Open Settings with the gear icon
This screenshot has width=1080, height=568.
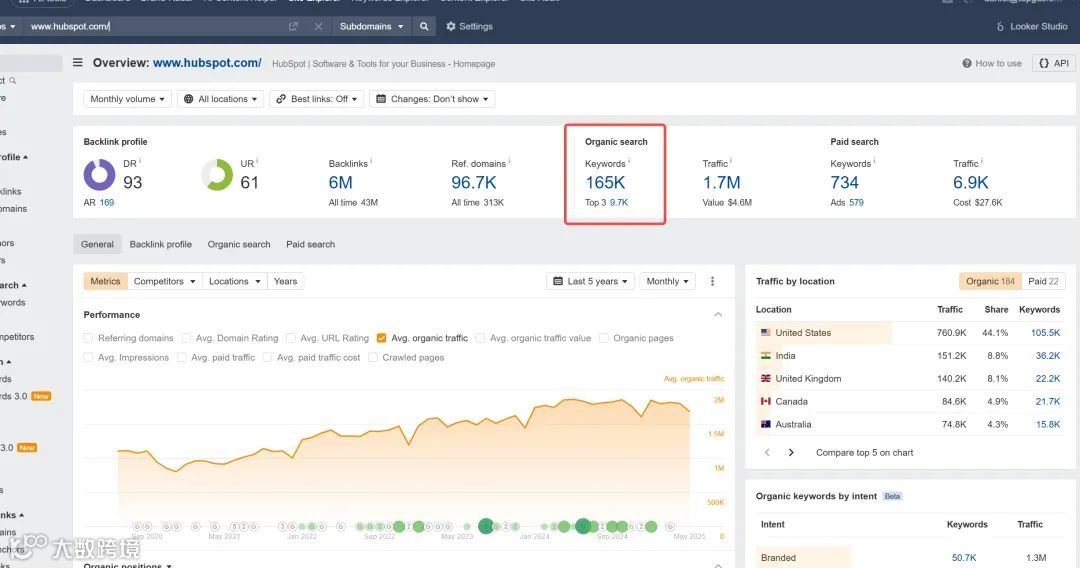click(469, 26)
